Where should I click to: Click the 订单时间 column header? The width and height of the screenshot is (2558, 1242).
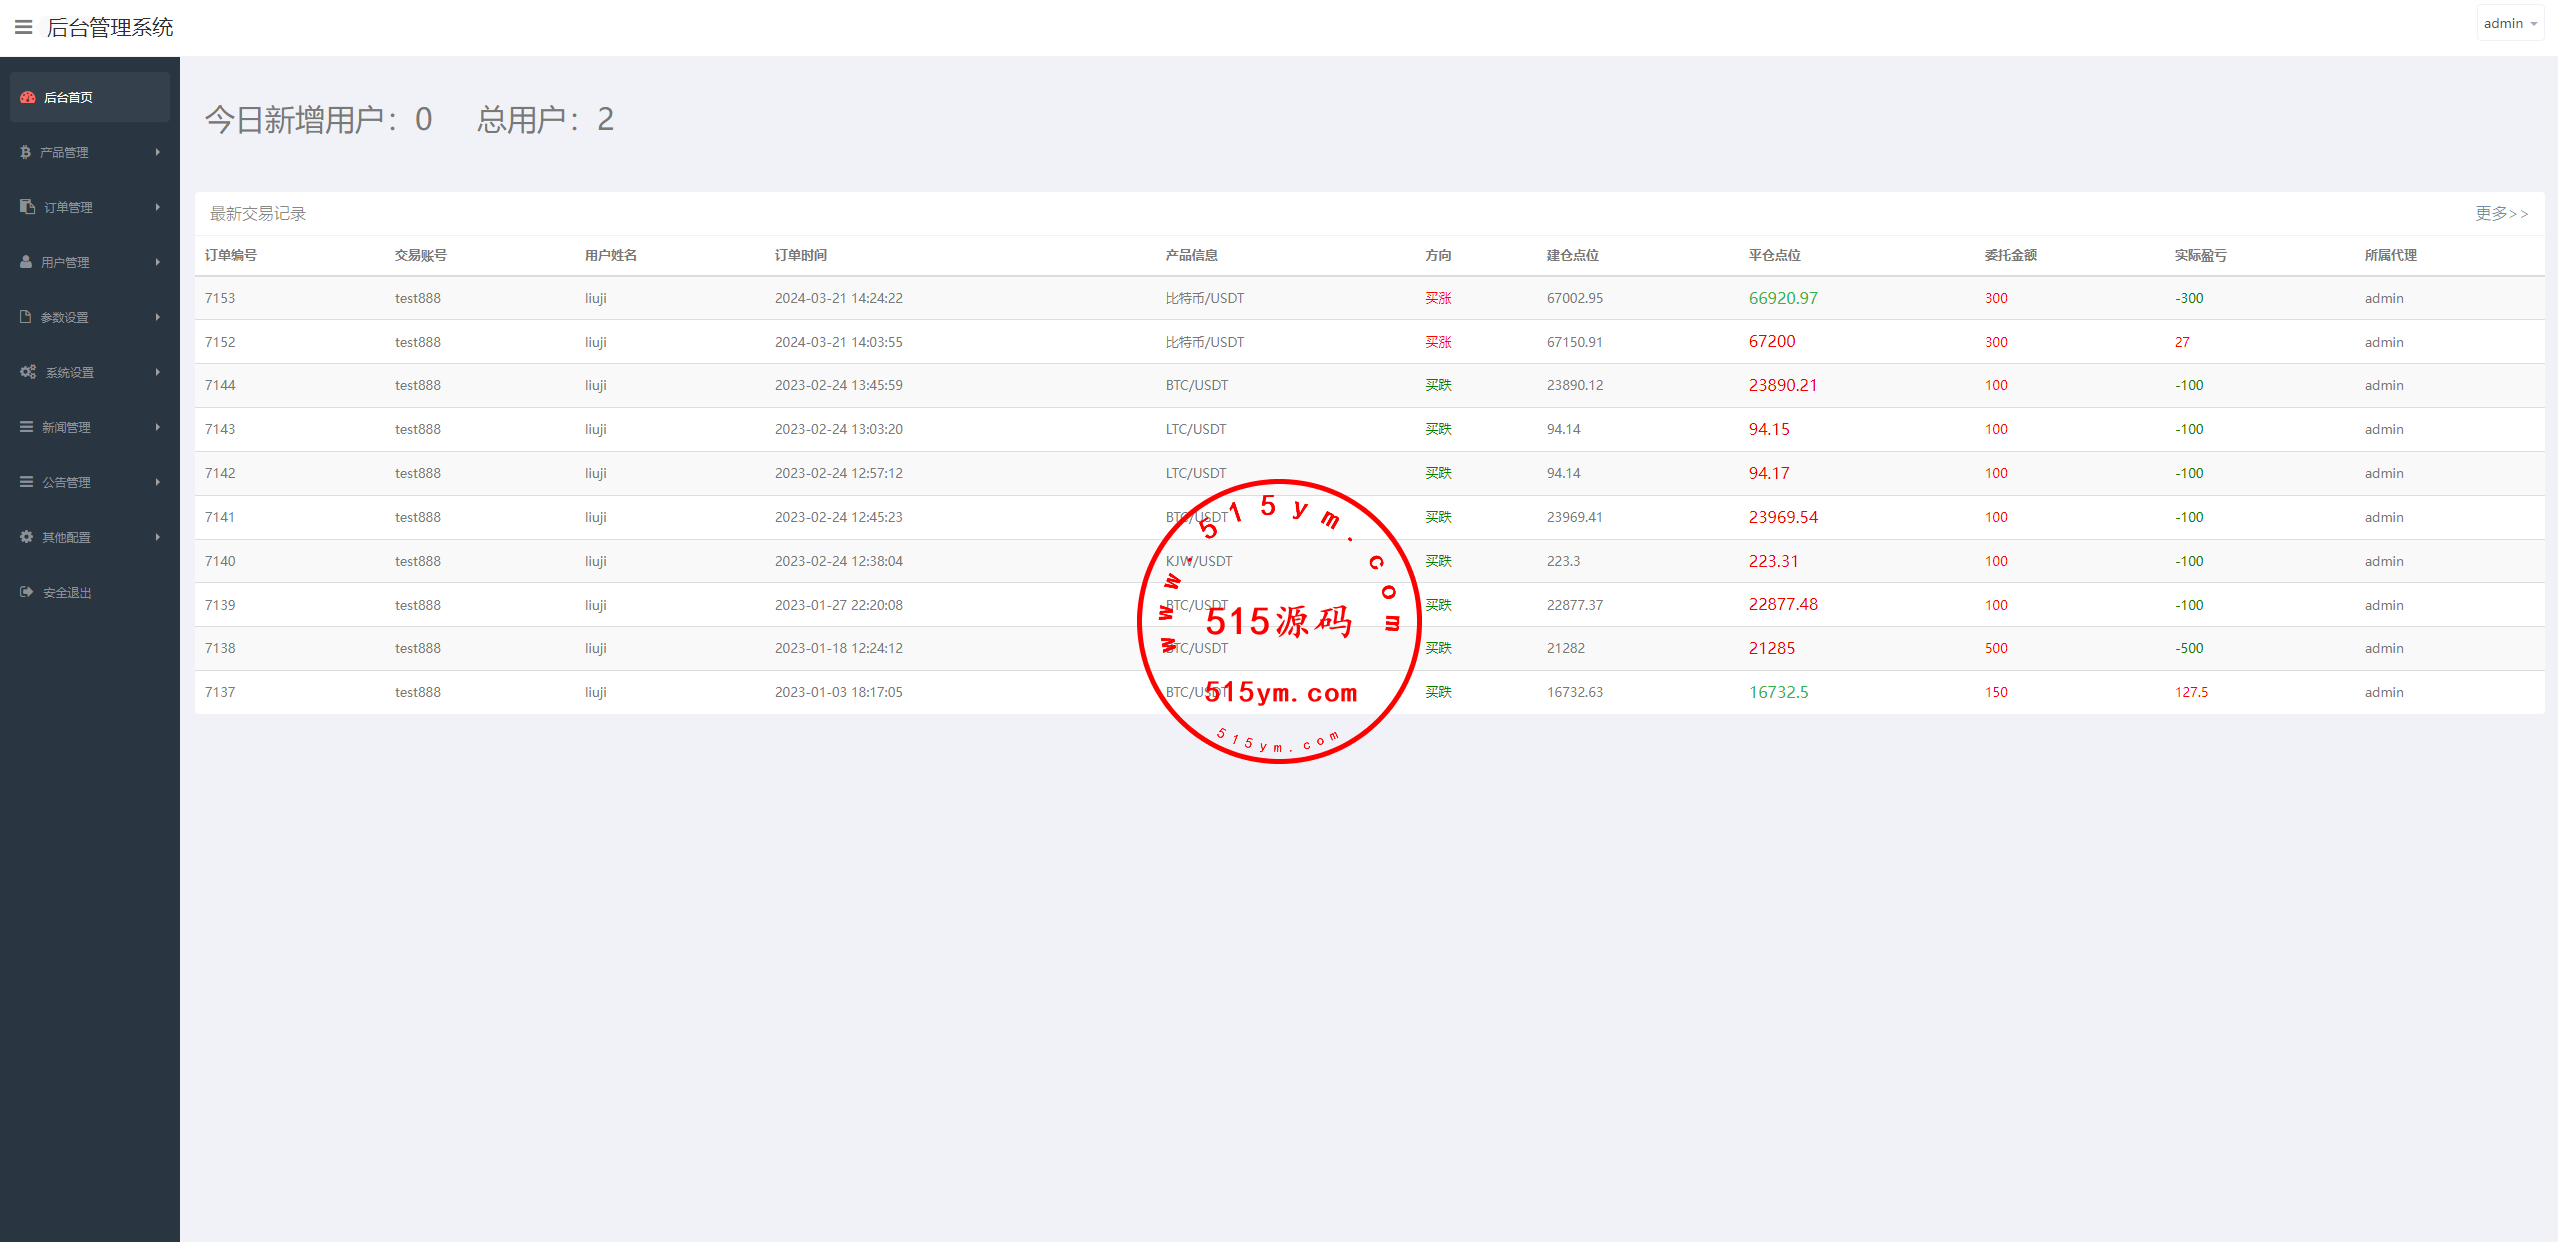pyautogui.click(x=800, y=255)
